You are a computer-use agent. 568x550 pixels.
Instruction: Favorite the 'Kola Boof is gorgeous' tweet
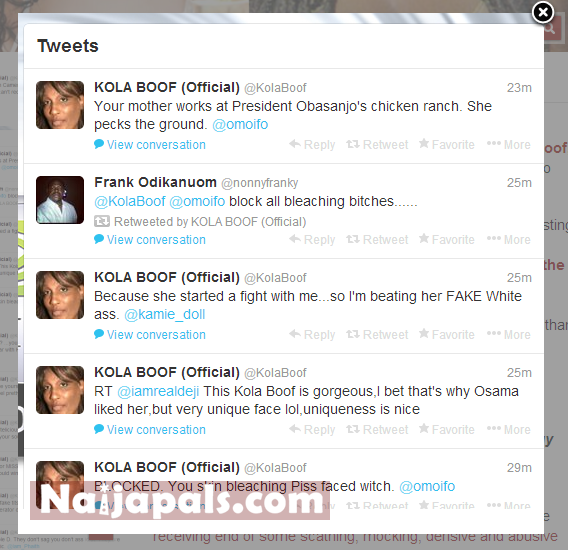(x=447, y=429)
